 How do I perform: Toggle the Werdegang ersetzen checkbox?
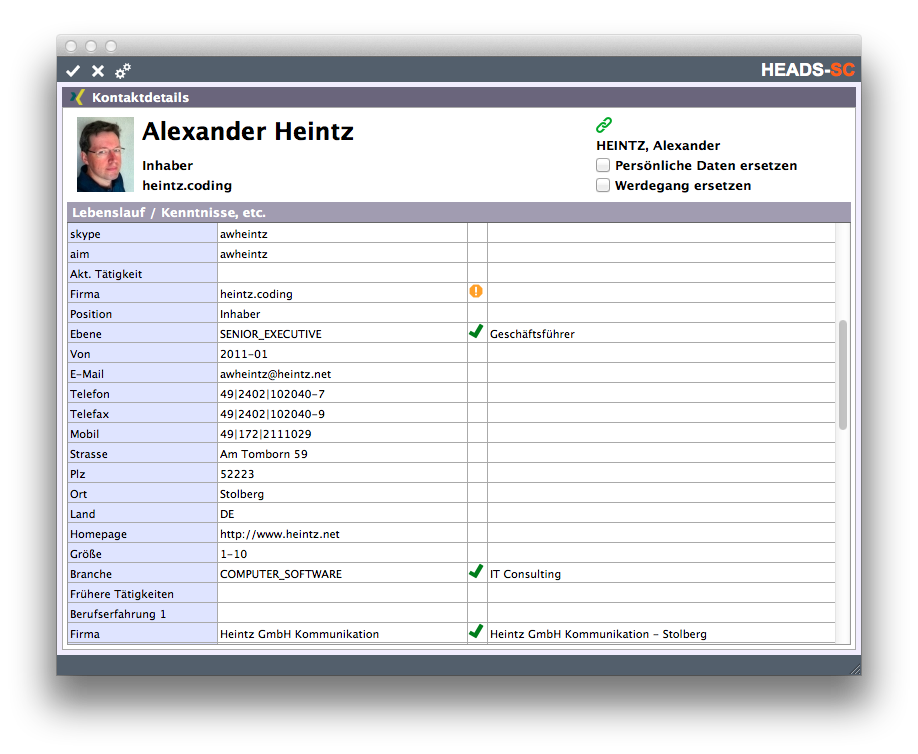click(603, 185)
